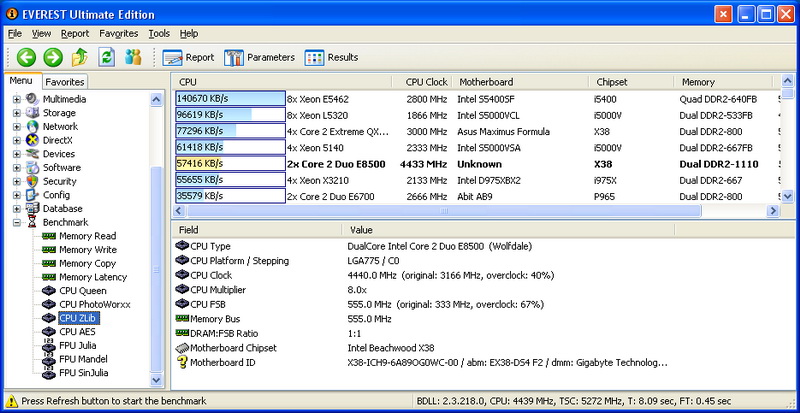Click the 140670 KB/s result bar
800x413 pixels.
point(230,99)
